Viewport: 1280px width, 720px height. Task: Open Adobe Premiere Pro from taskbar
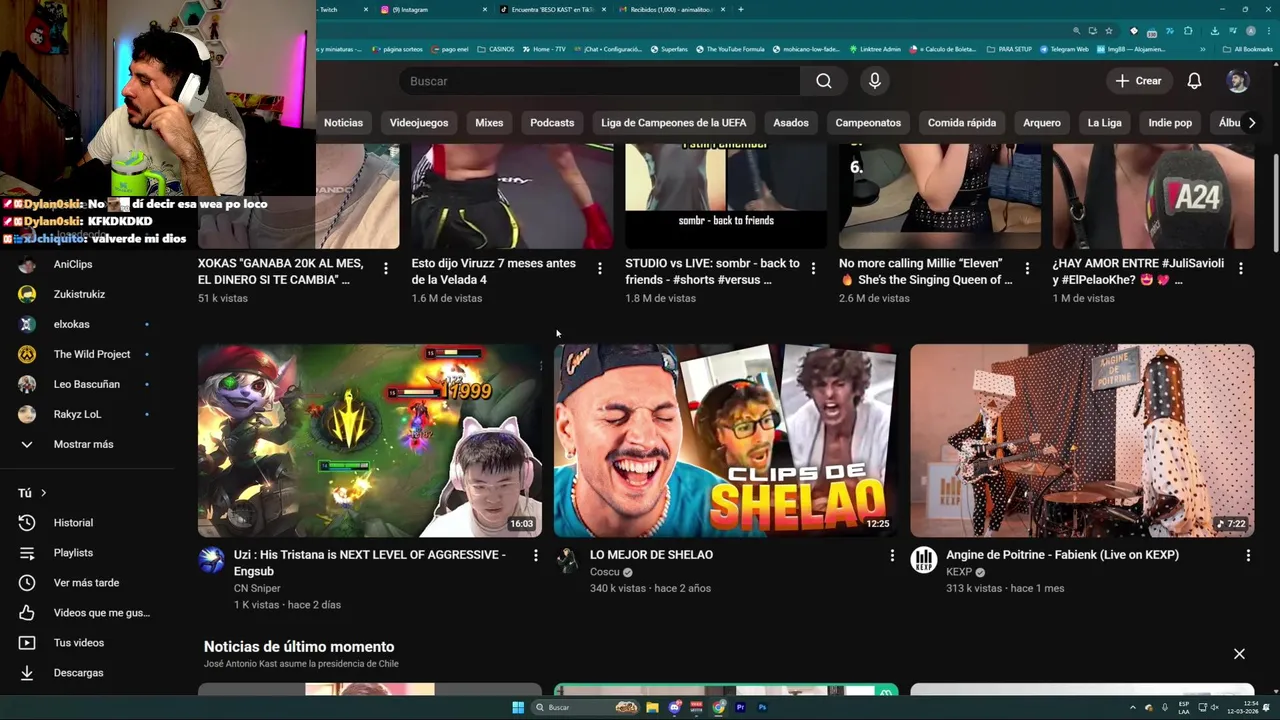tap(741, 707)
